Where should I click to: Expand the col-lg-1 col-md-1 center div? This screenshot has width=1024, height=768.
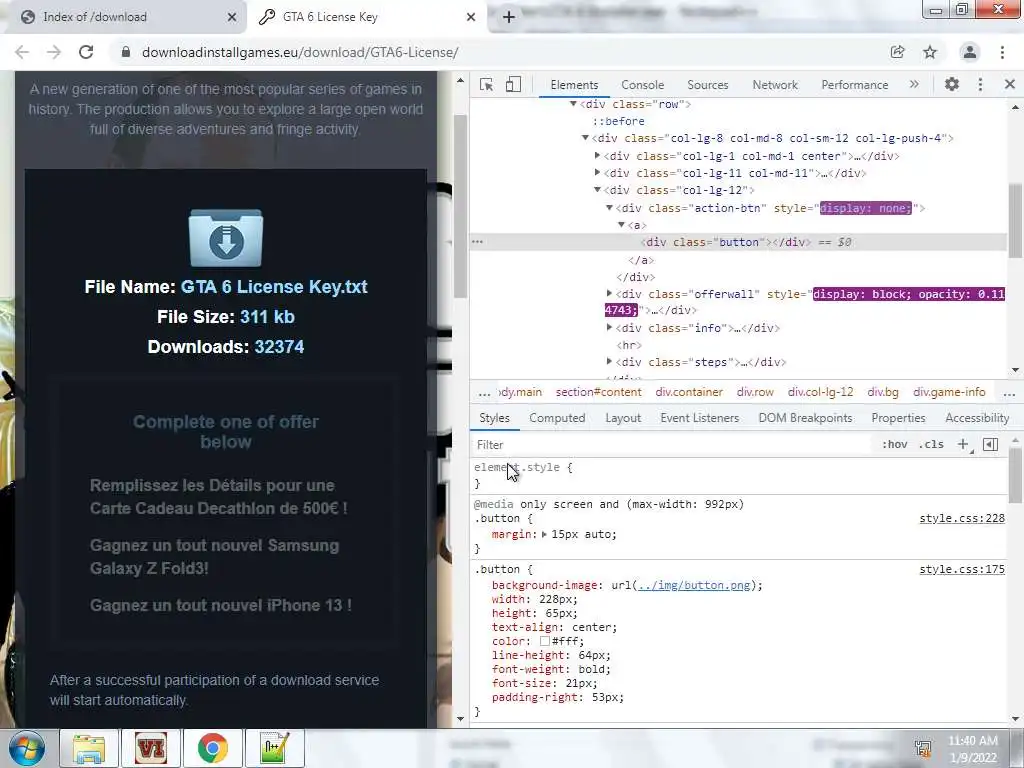pos(597,155)
